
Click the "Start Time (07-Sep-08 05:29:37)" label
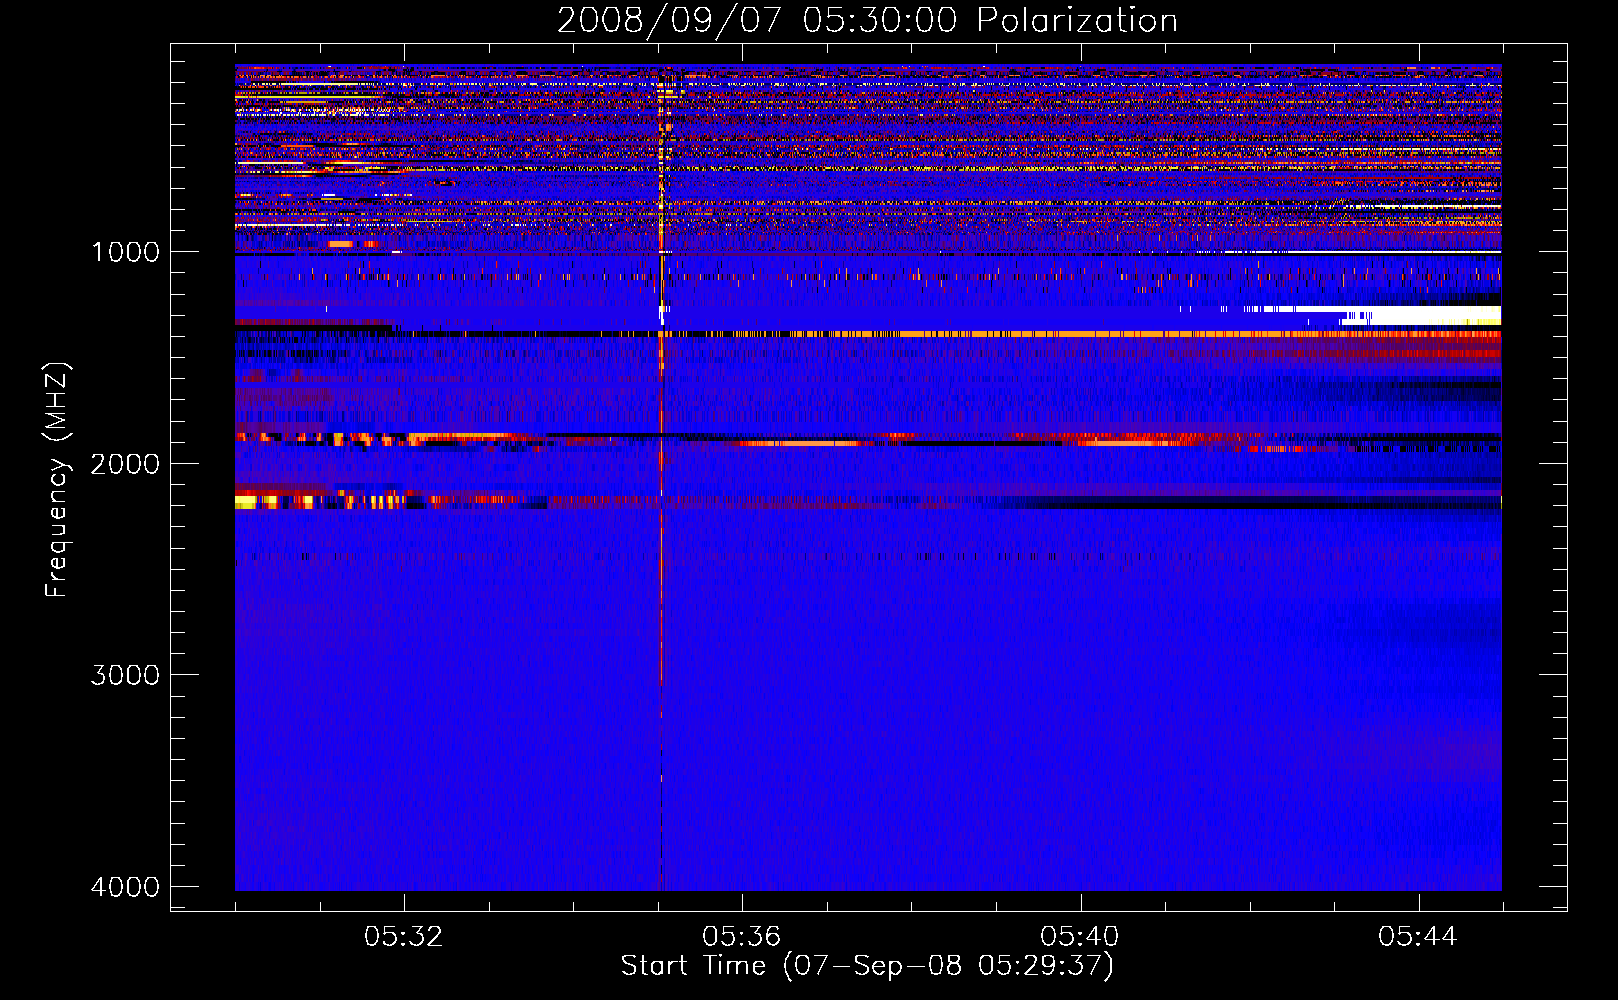click(x=867, y=966)
